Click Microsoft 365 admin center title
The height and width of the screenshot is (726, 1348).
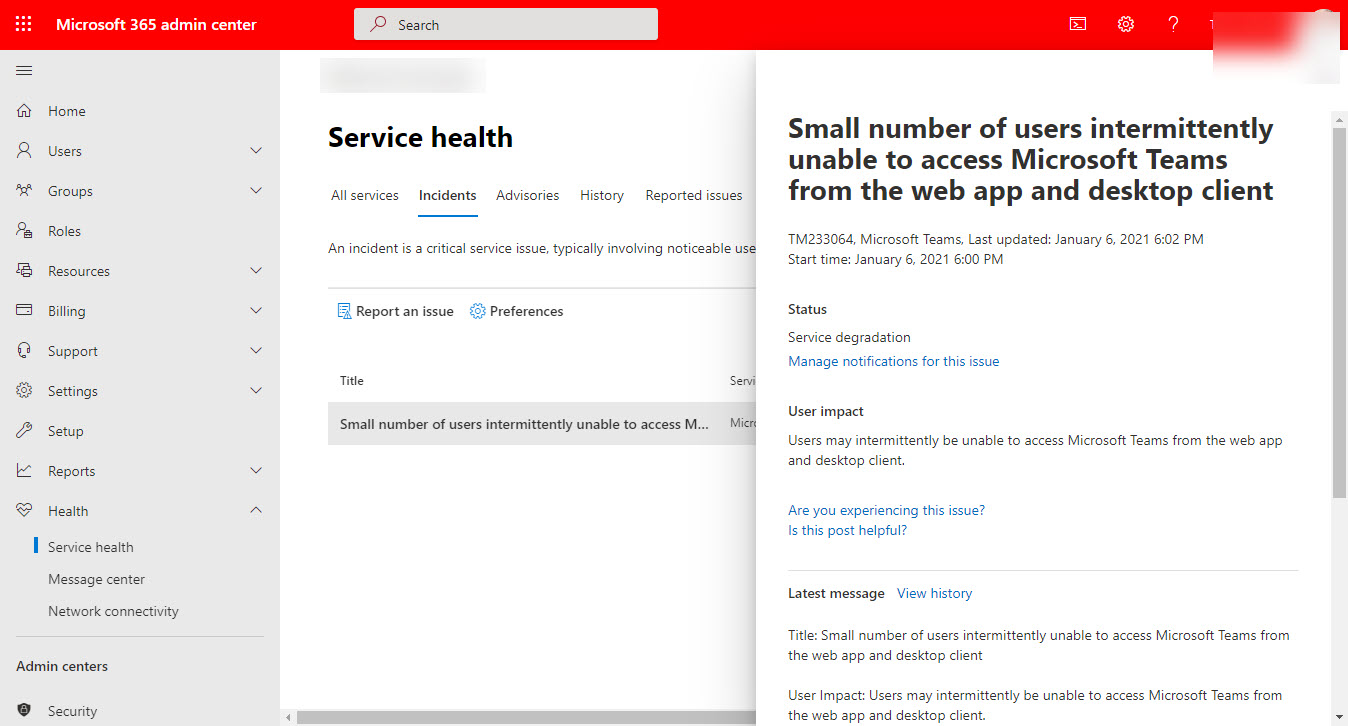[156, 24]
